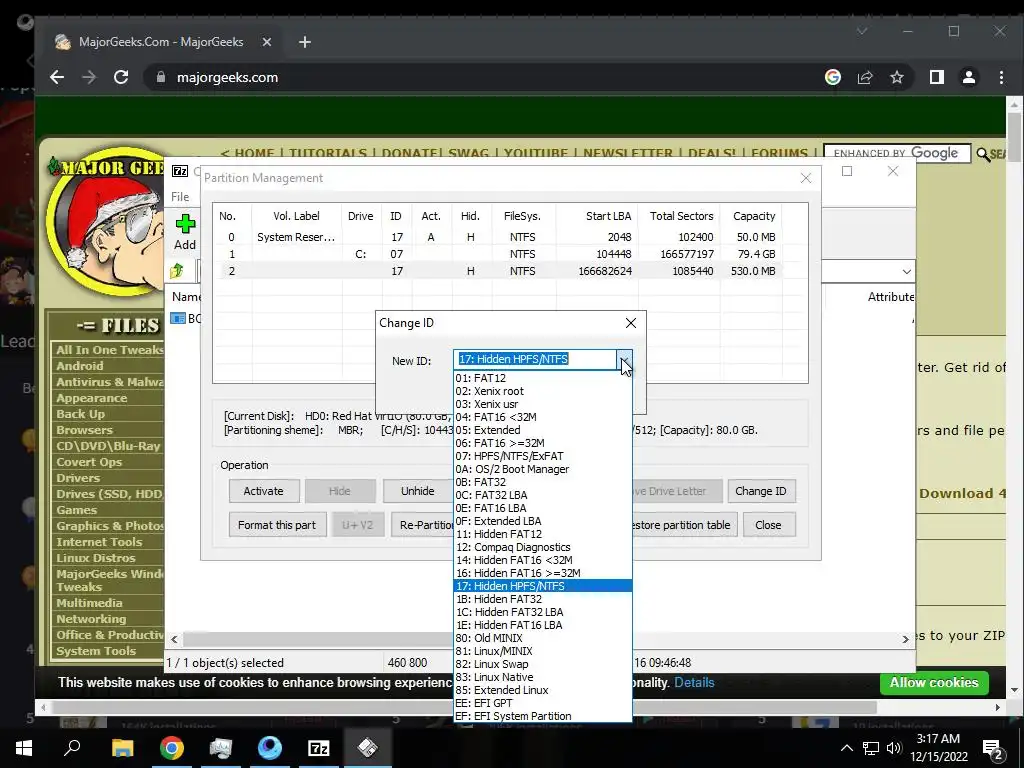Screen dimensions: 1024x768
Task: Choose '0C: FAT32 LBA' option
Action: 543,495
